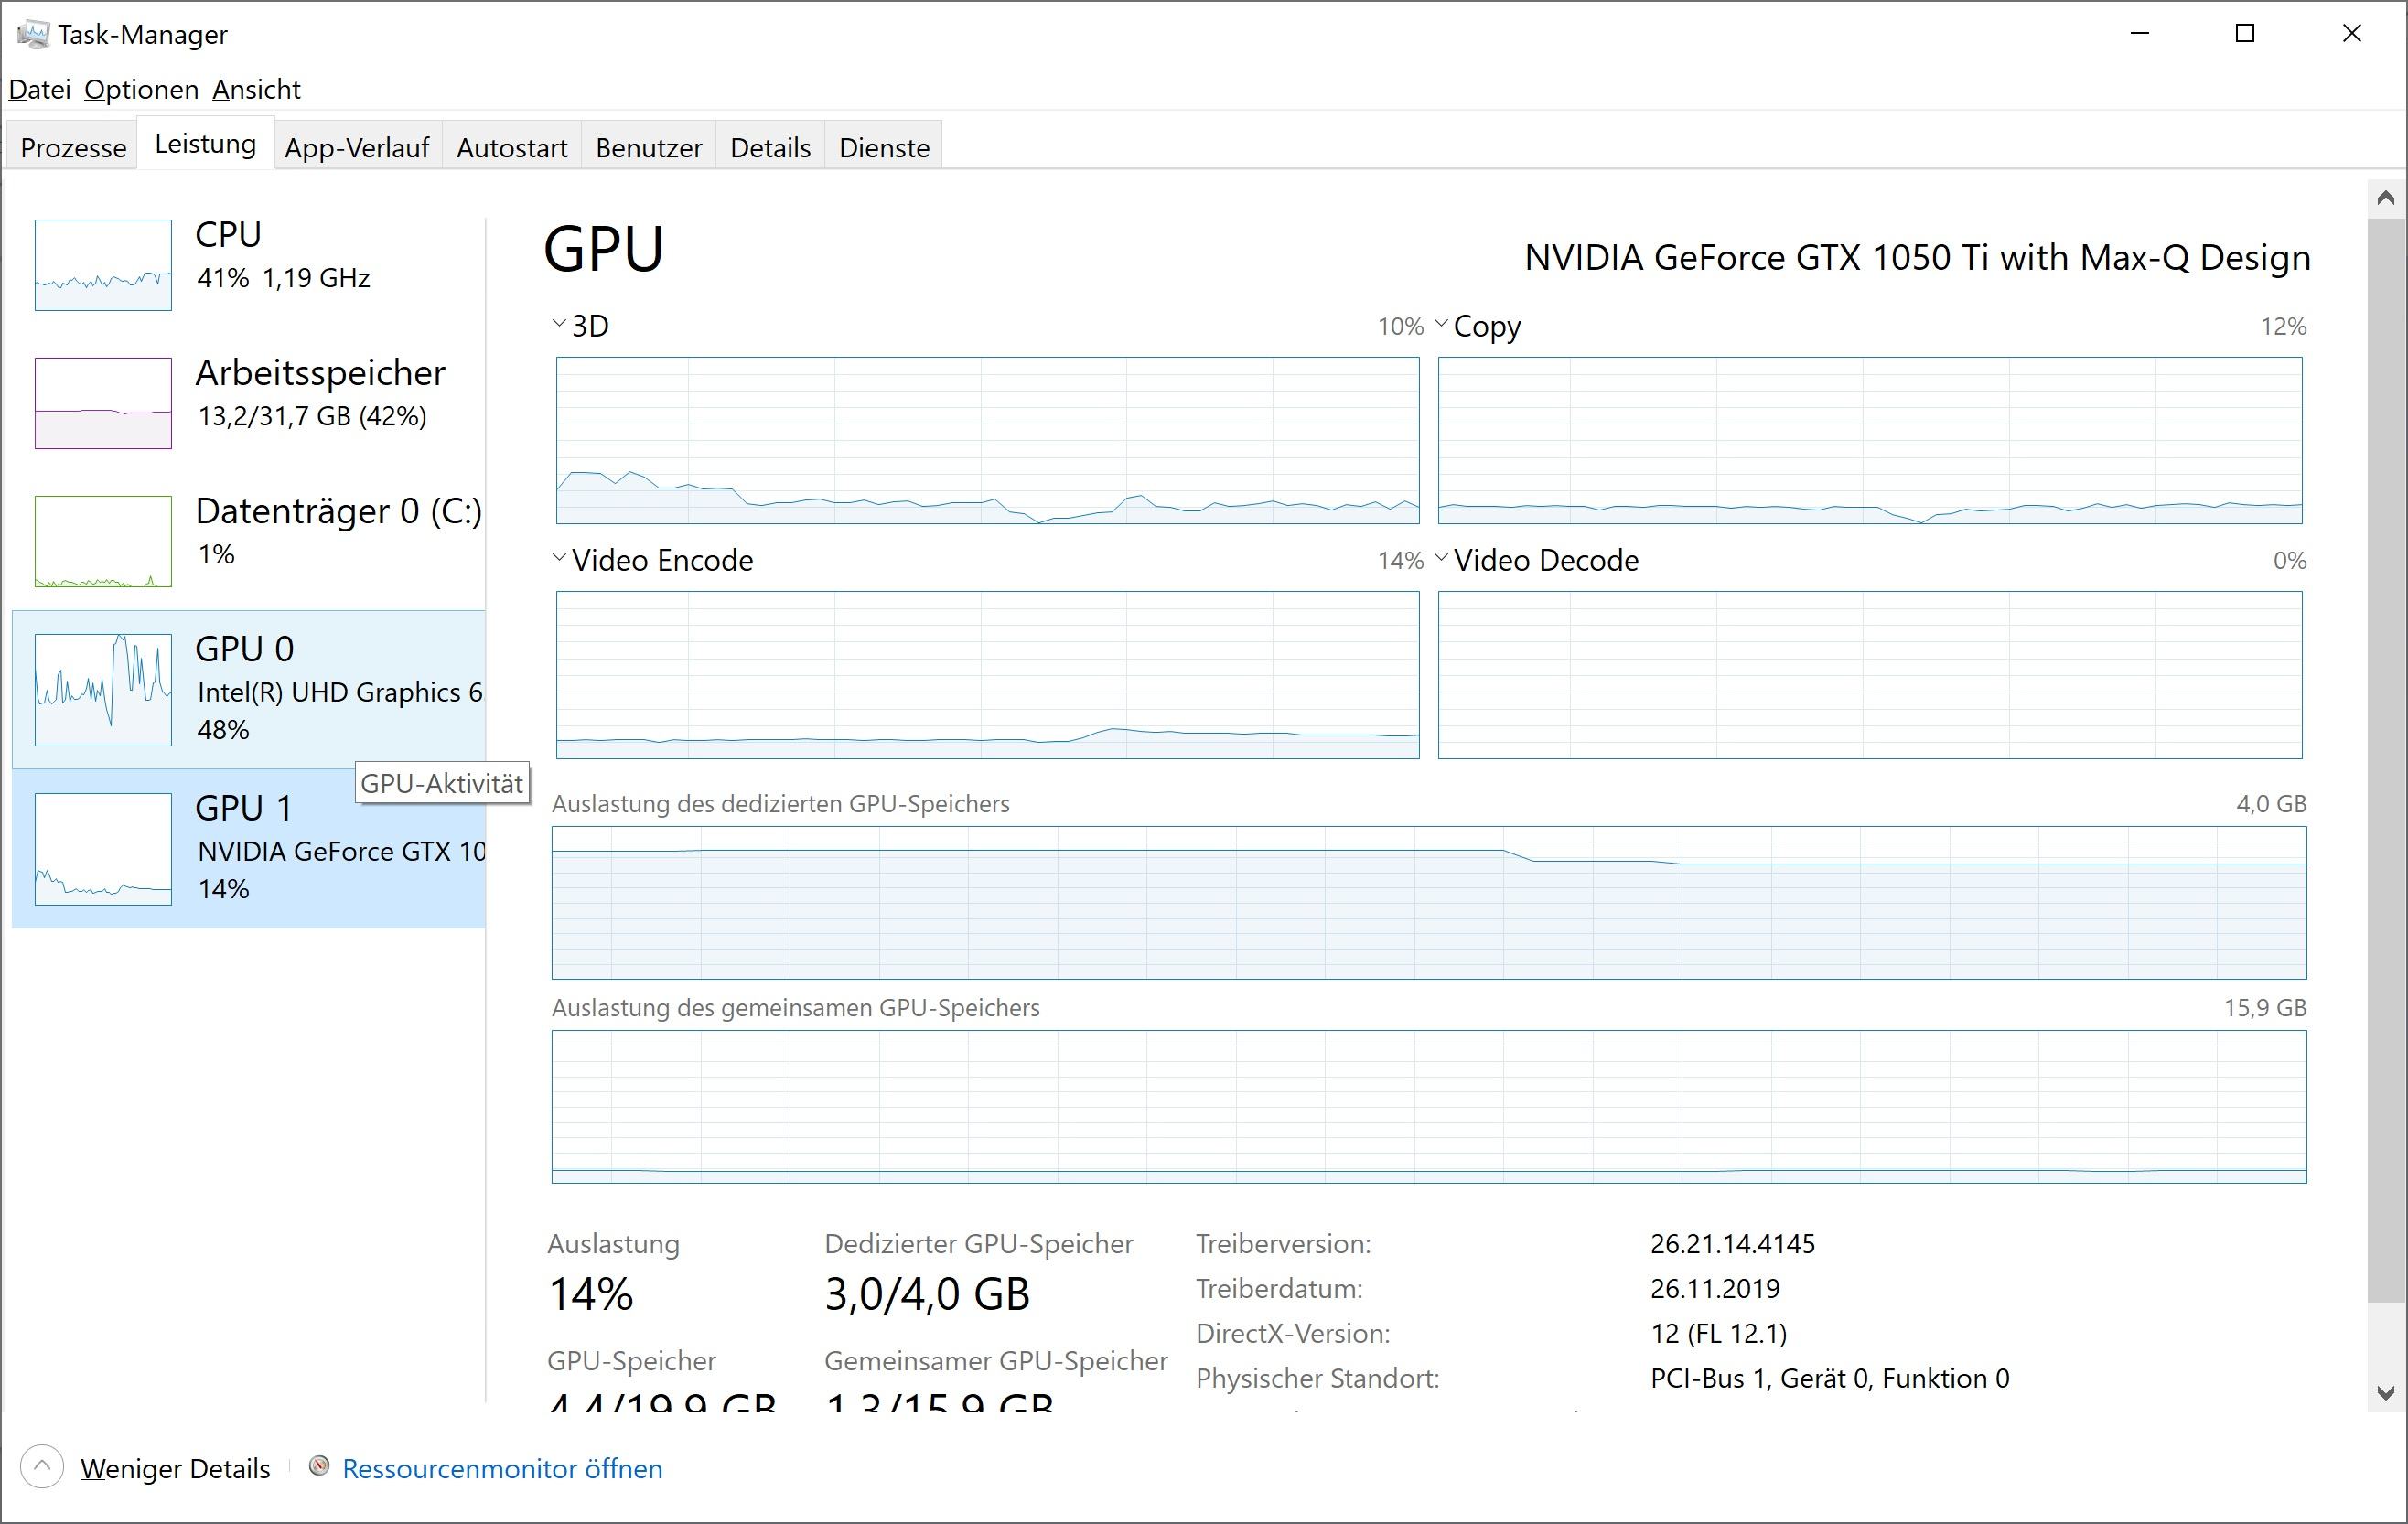
Task: Minimize the Task-Manager window
Action: (x=2140, y=33)
